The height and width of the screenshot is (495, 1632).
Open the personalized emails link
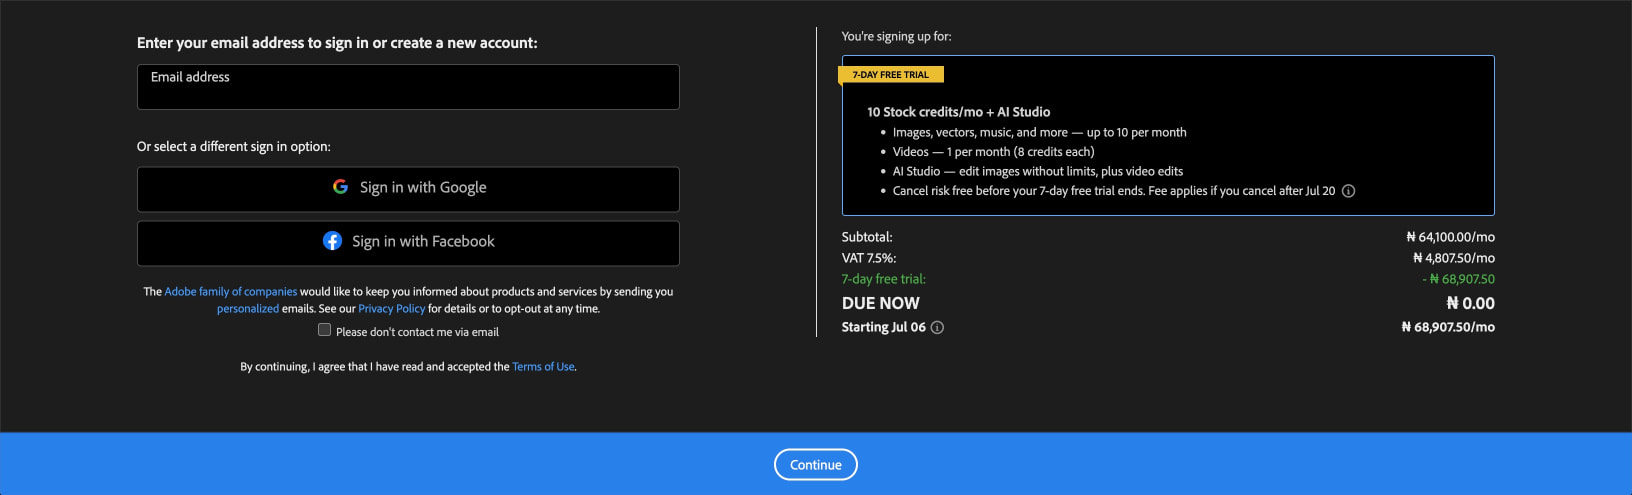click(248, 309)
